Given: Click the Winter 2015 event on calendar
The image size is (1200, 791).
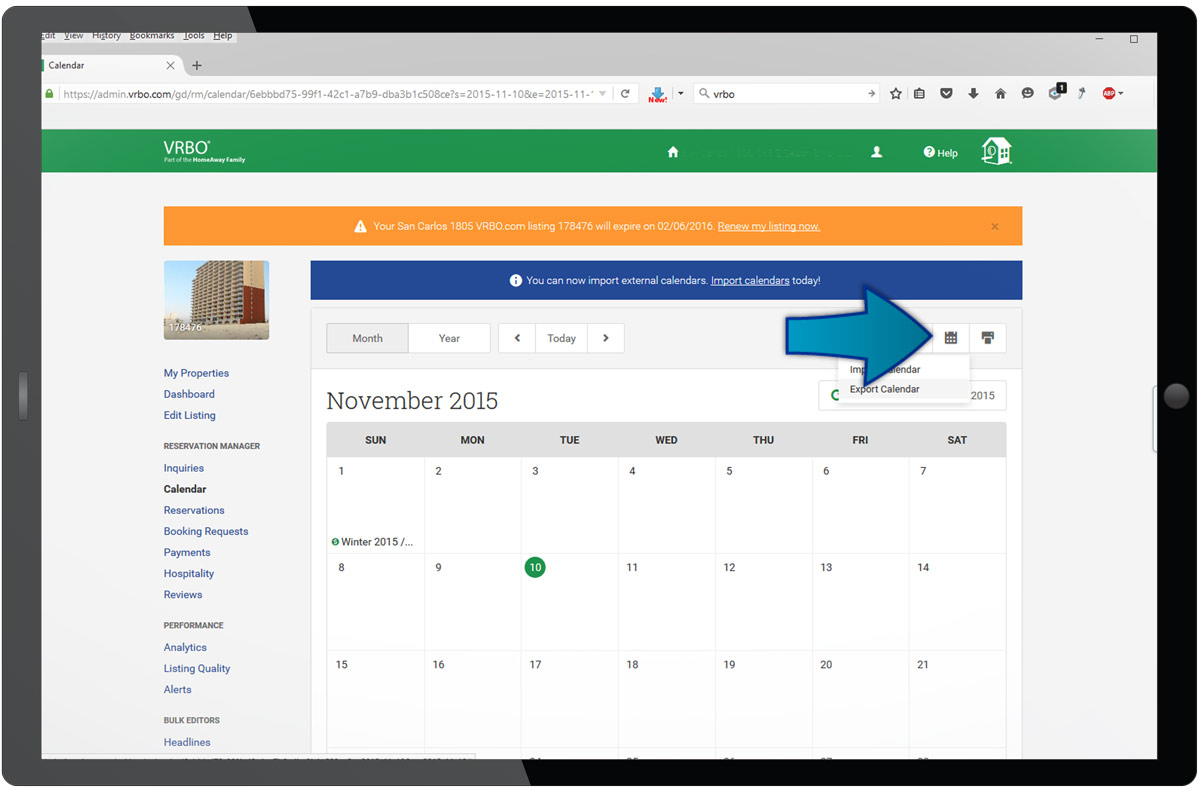Looking at the screenshot, I should (372, 542).
